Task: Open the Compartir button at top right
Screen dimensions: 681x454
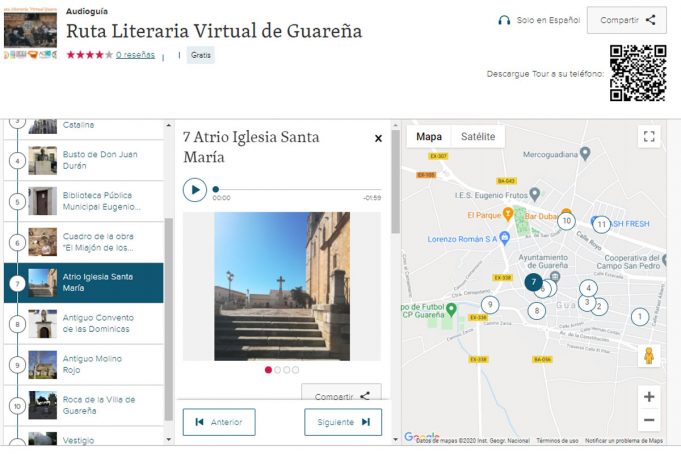Action: (x=626, y=20)
